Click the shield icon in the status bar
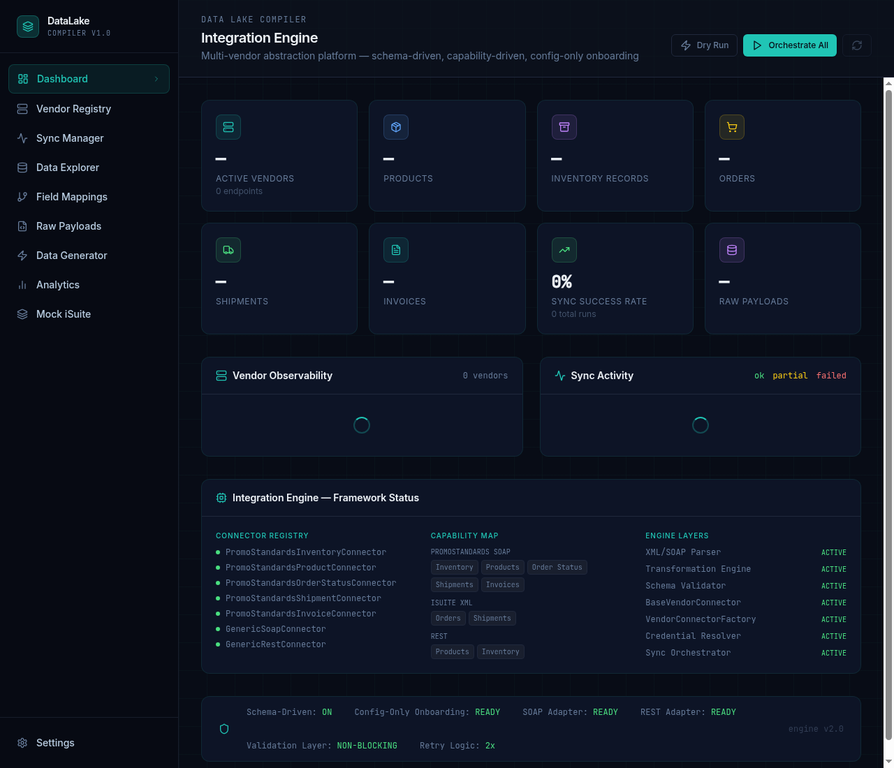 (224, 729)
